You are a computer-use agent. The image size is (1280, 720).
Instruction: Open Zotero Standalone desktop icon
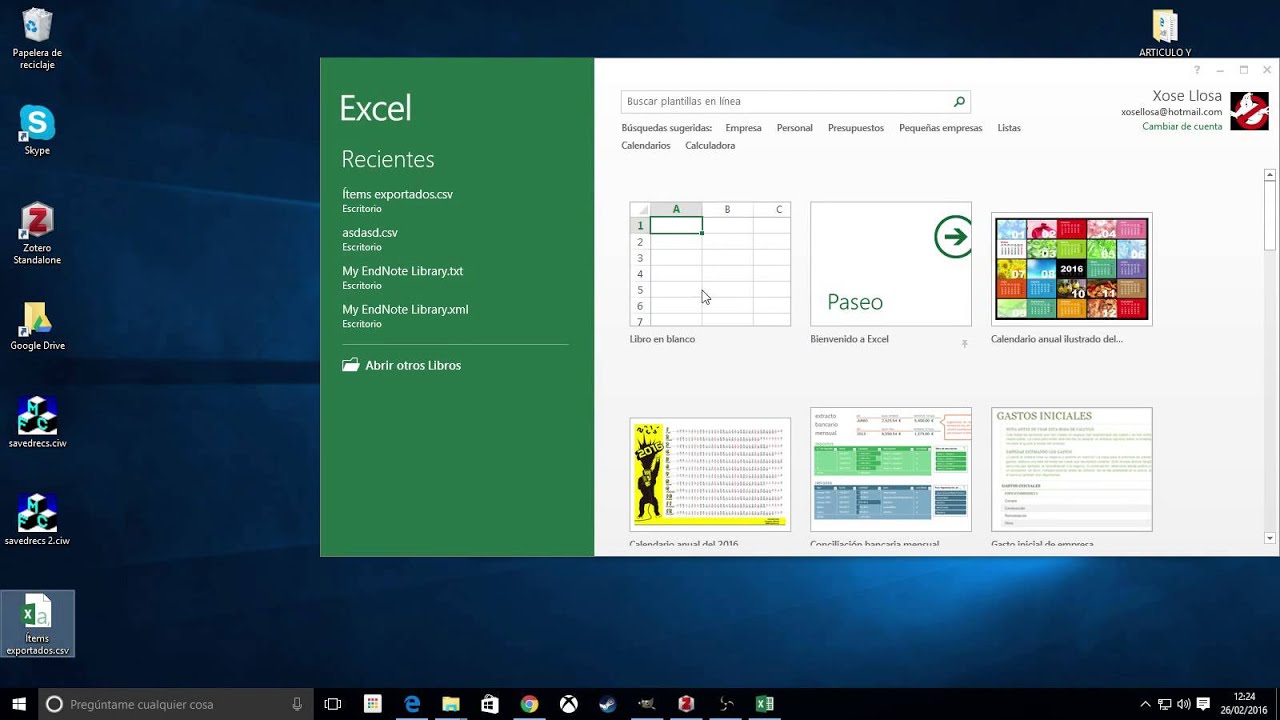coord(37,234)
